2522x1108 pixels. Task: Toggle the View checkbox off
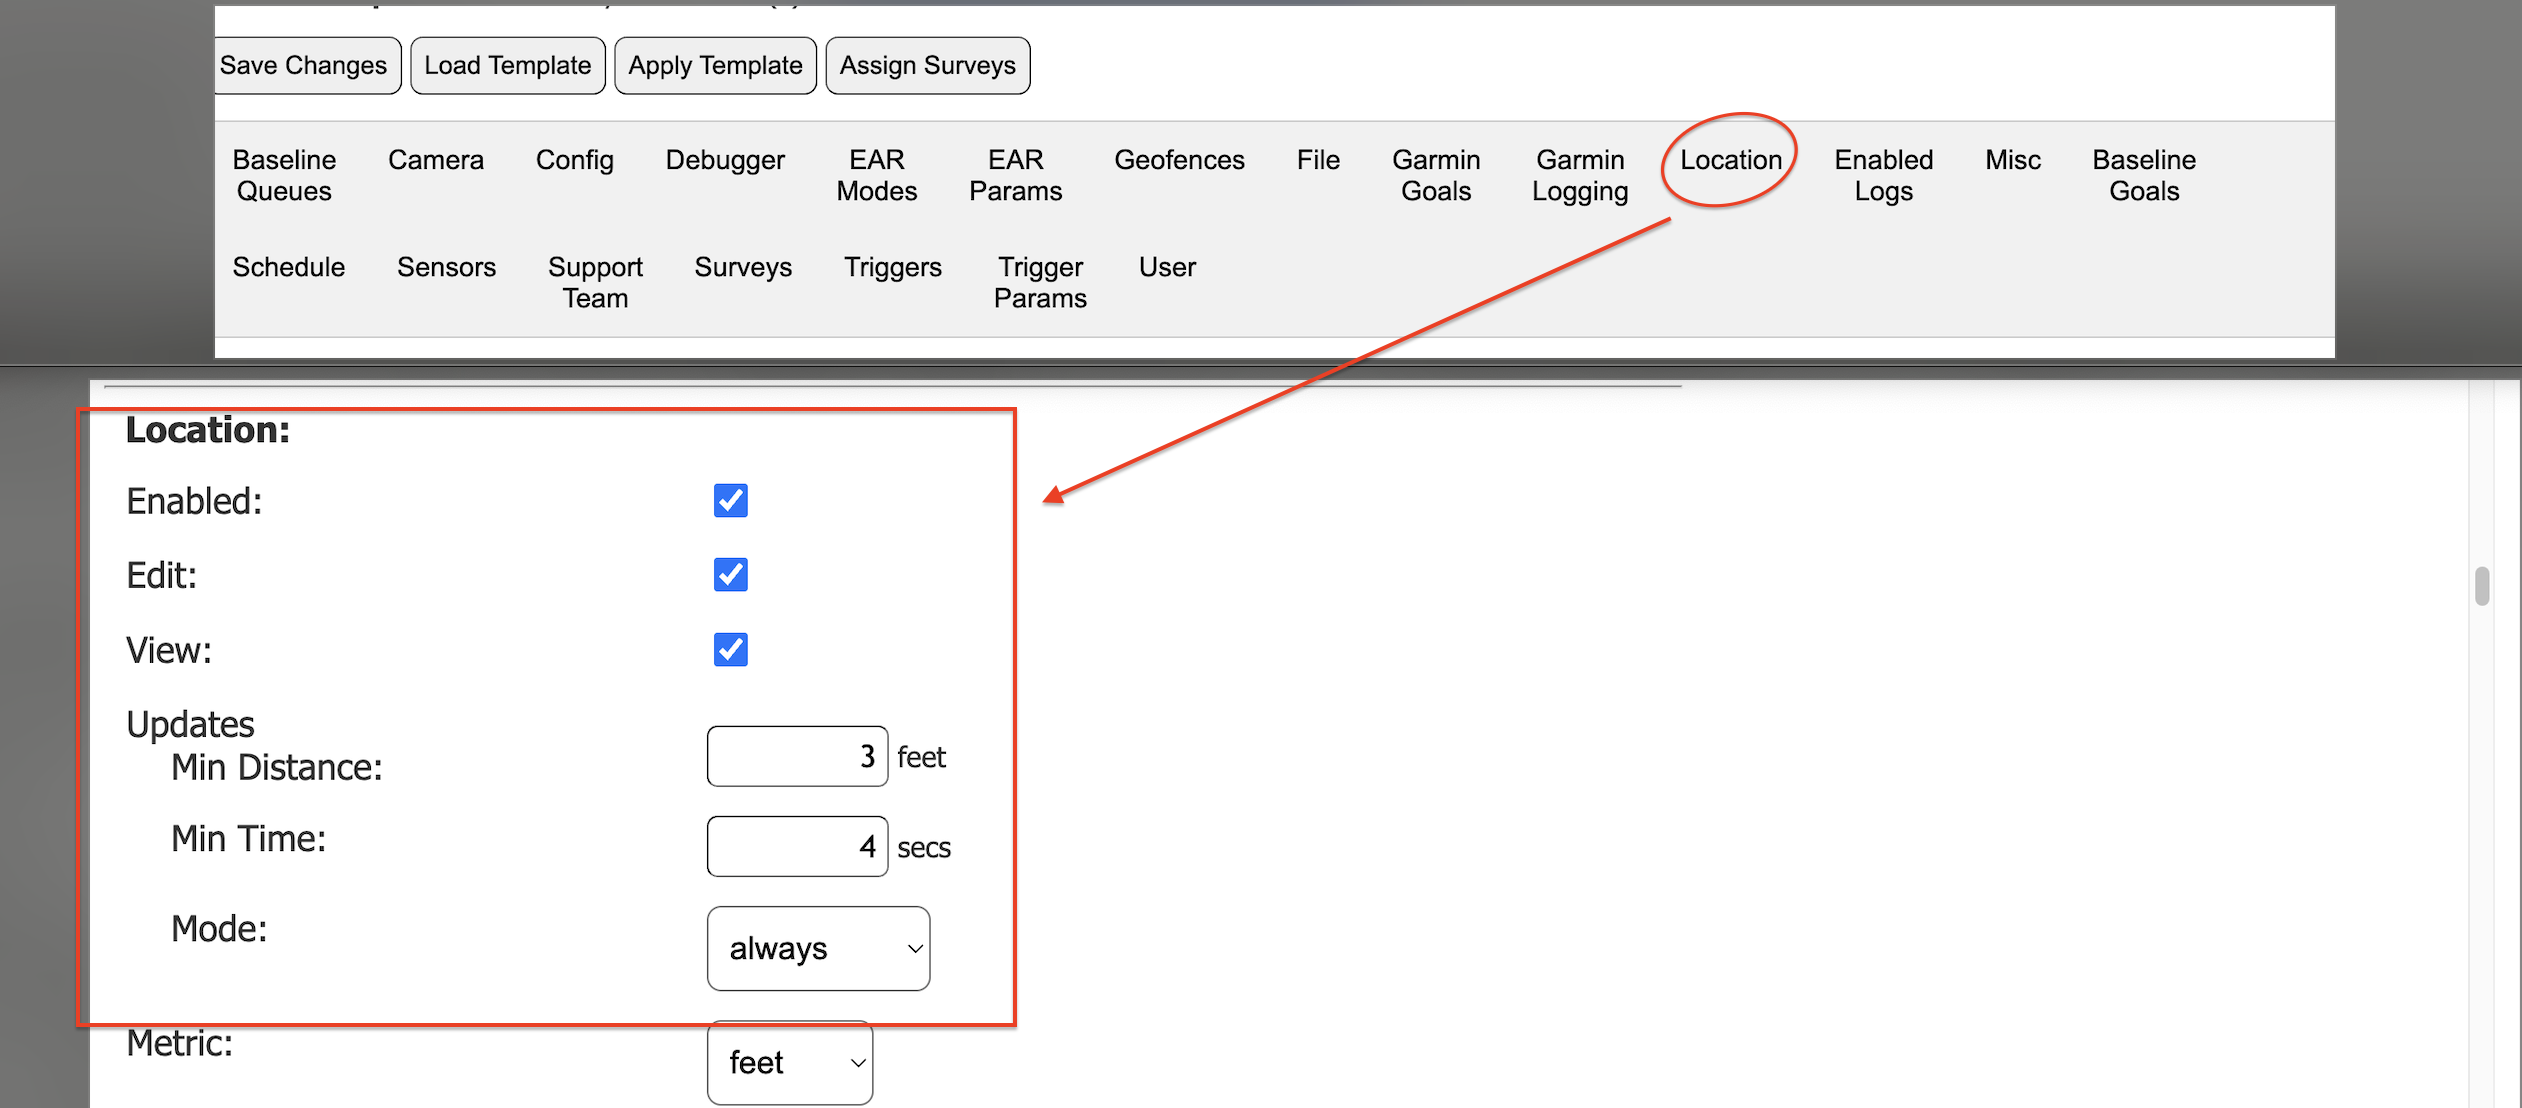point(729,650)
